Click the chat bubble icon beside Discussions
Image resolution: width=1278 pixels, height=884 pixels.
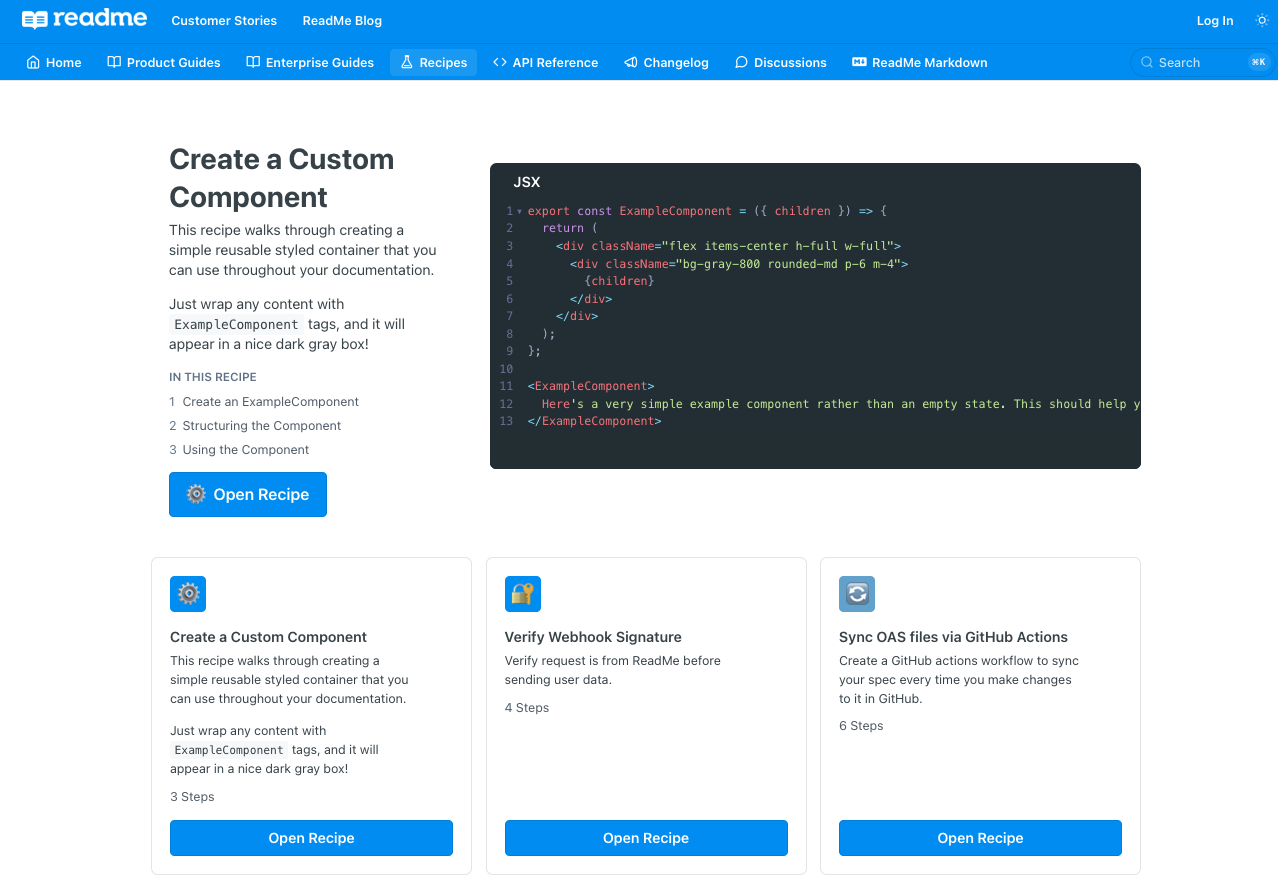tap(741, 62)
